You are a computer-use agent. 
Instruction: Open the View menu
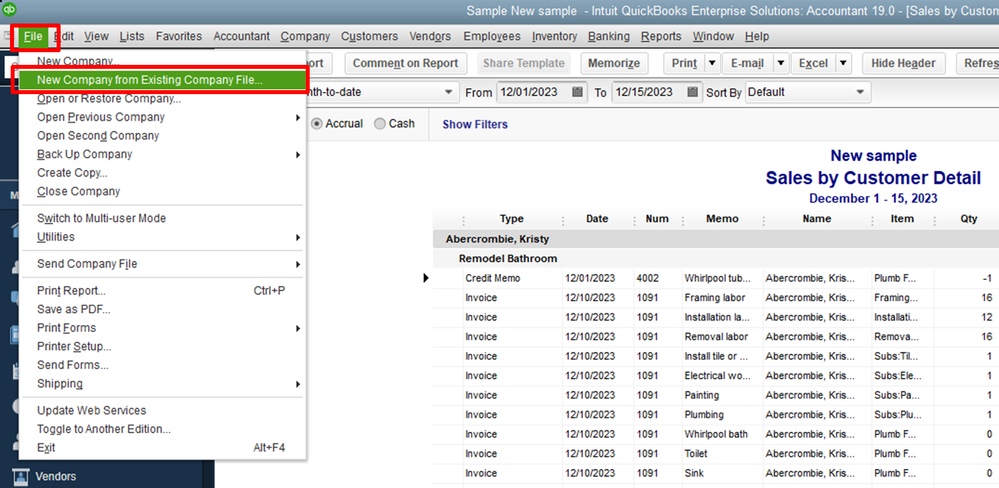pos(96,36)
